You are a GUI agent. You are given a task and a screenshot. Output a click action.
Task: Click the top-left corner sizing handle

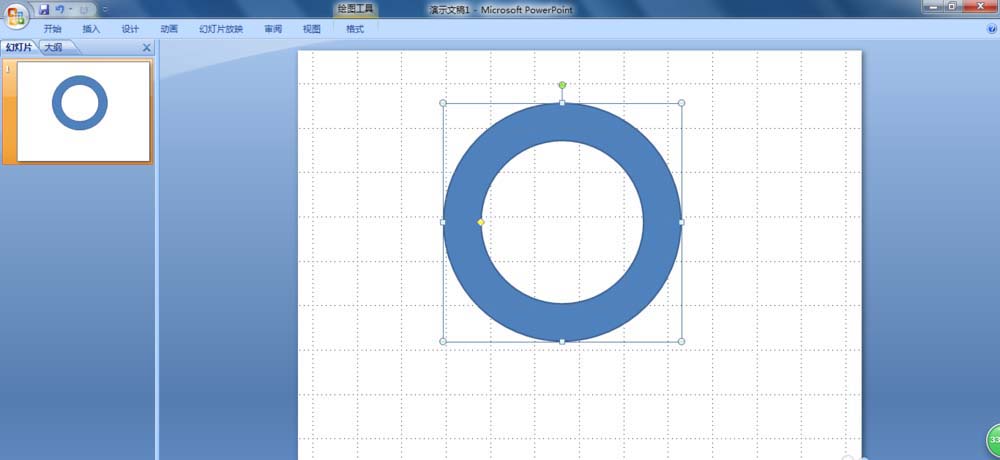[x=443, y=103]
